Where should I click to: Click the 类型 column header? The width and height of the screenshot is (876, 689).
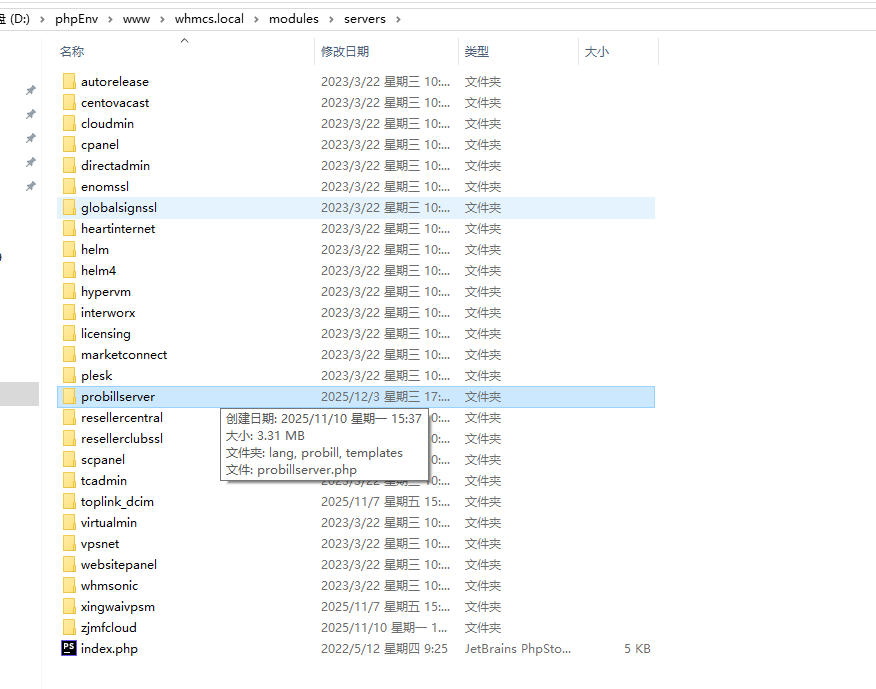477,52
